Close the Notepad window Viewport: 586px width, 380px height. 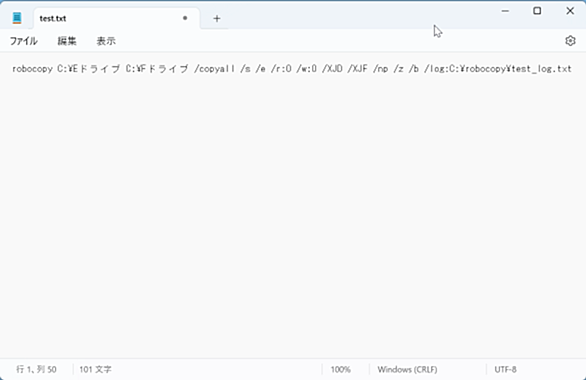coord(570,11)
